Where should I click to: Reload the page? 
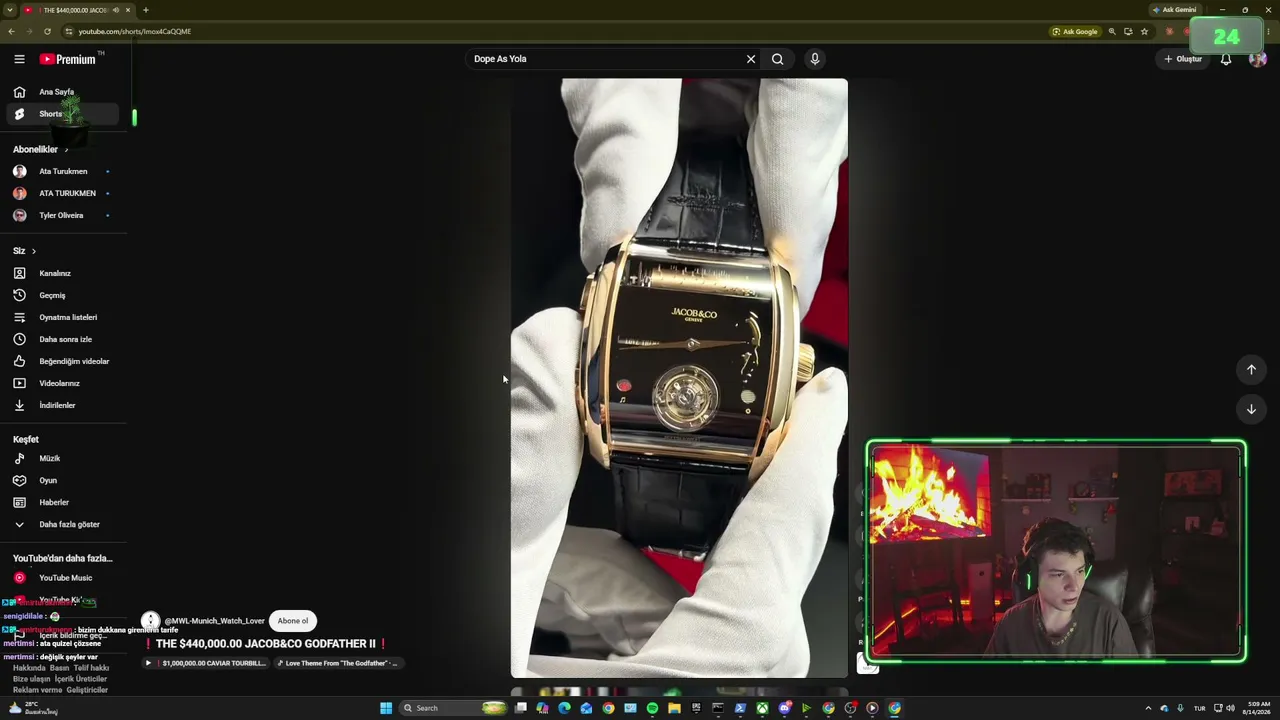(47, 31)
